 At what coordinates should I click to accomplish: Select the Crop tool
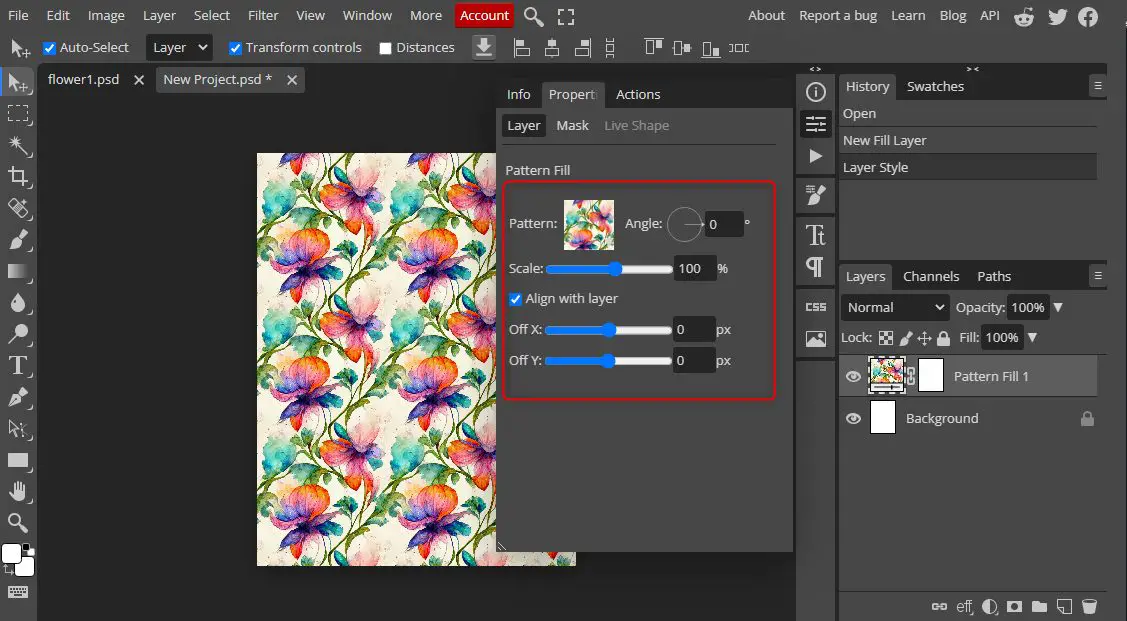click(x=18, y=176)
